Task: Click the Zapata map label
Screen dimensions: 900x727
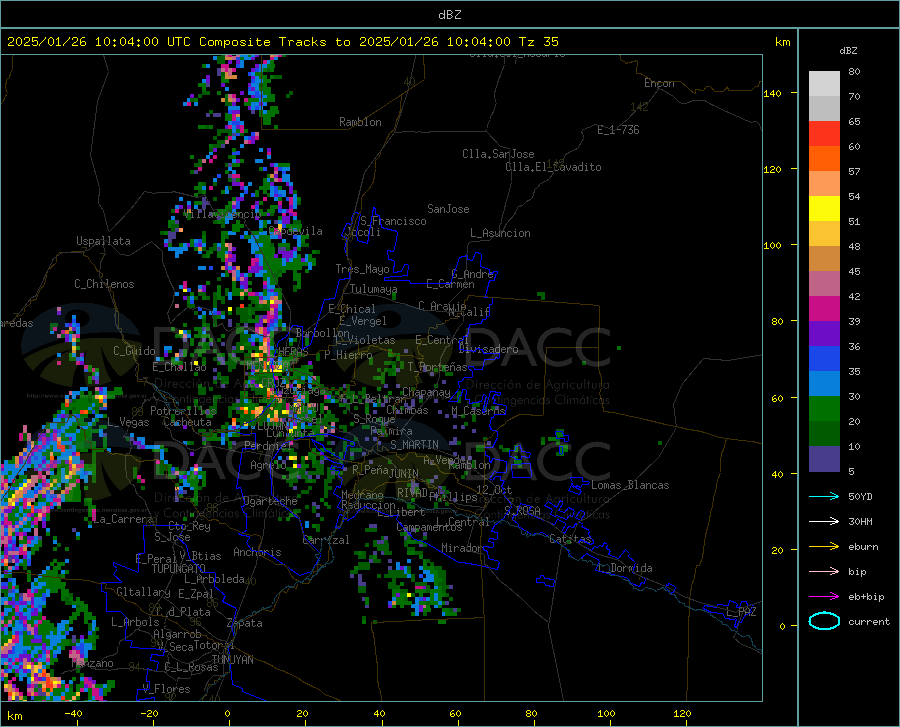Action: tap(245, 623)
